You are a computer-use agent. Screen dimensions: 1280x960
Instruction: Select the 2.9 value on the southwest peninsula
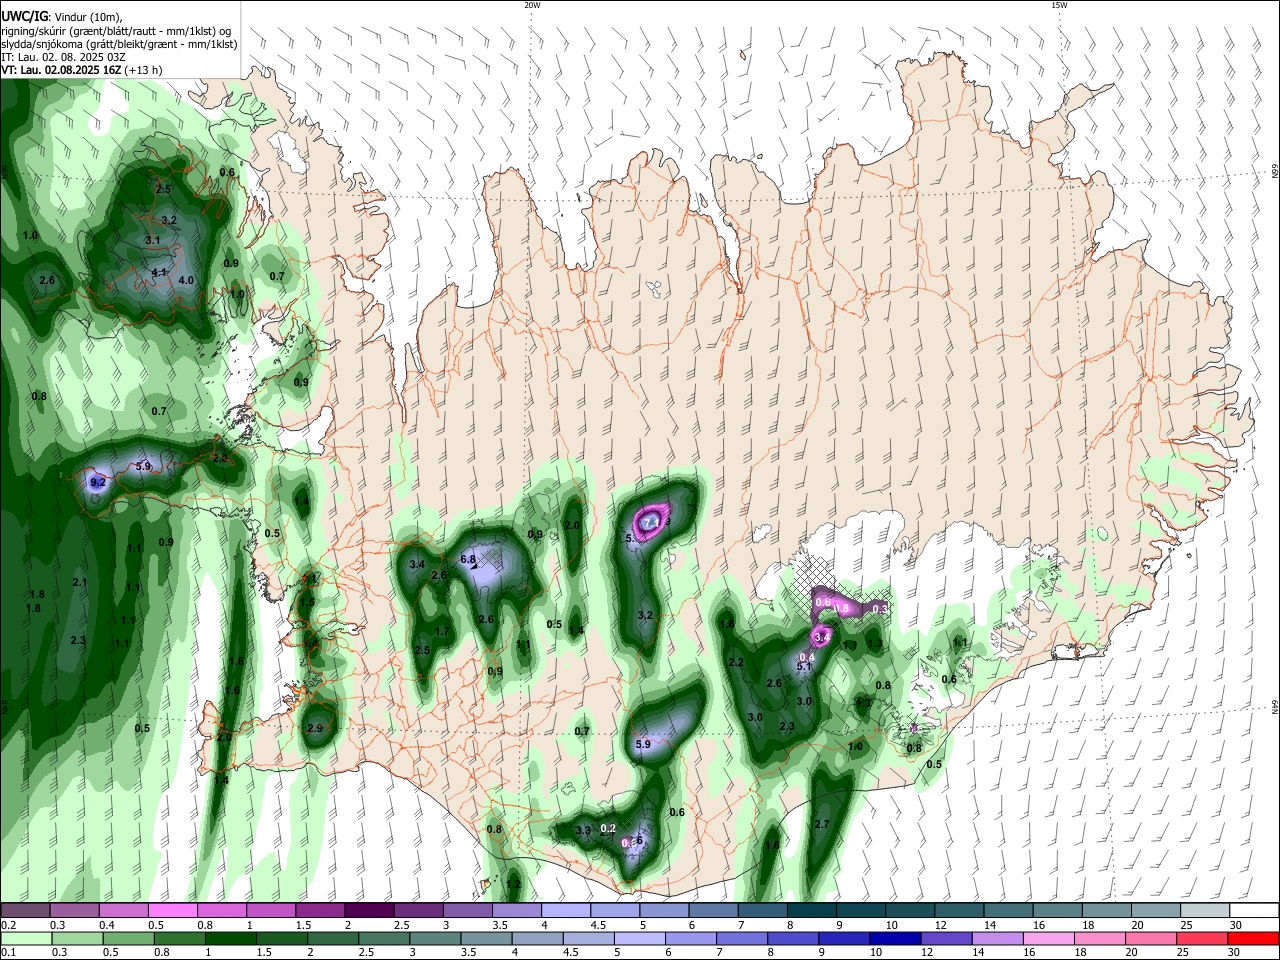point(316,728)
